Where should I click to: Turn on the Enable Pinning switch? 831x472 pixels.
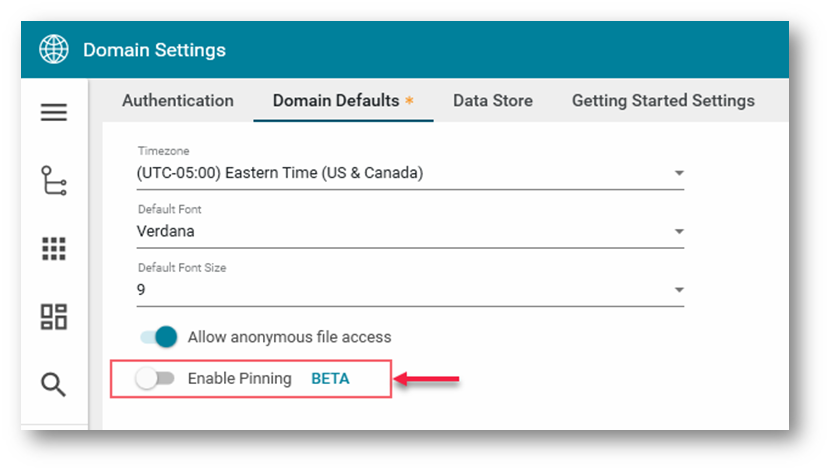click(x=156, y=379)
